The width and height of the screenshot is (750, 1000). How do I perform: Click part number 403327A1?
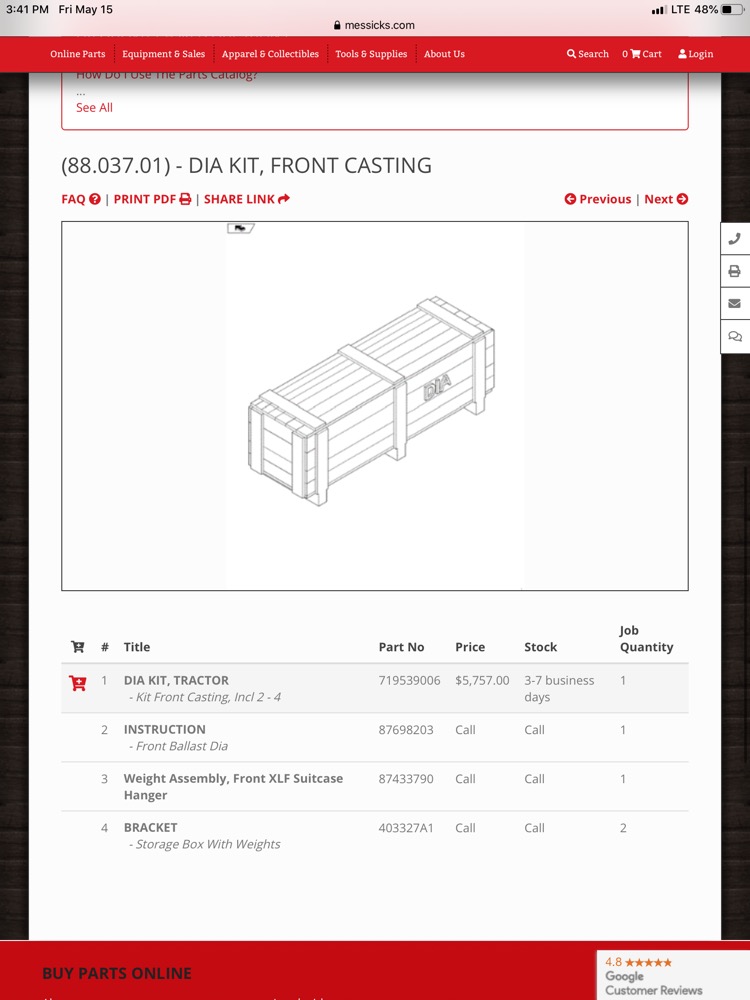[x=406, y=828]
